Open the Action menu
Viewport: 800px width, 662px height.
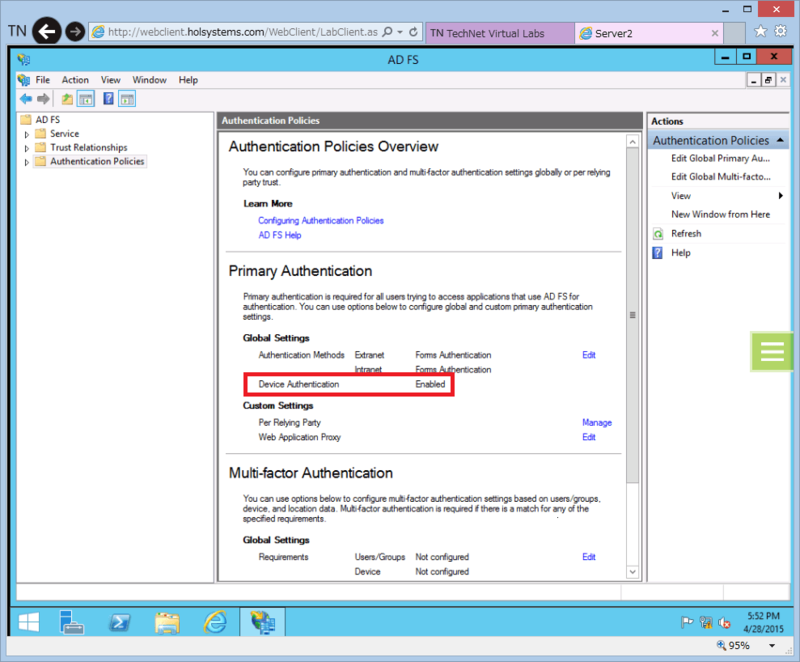75,80
